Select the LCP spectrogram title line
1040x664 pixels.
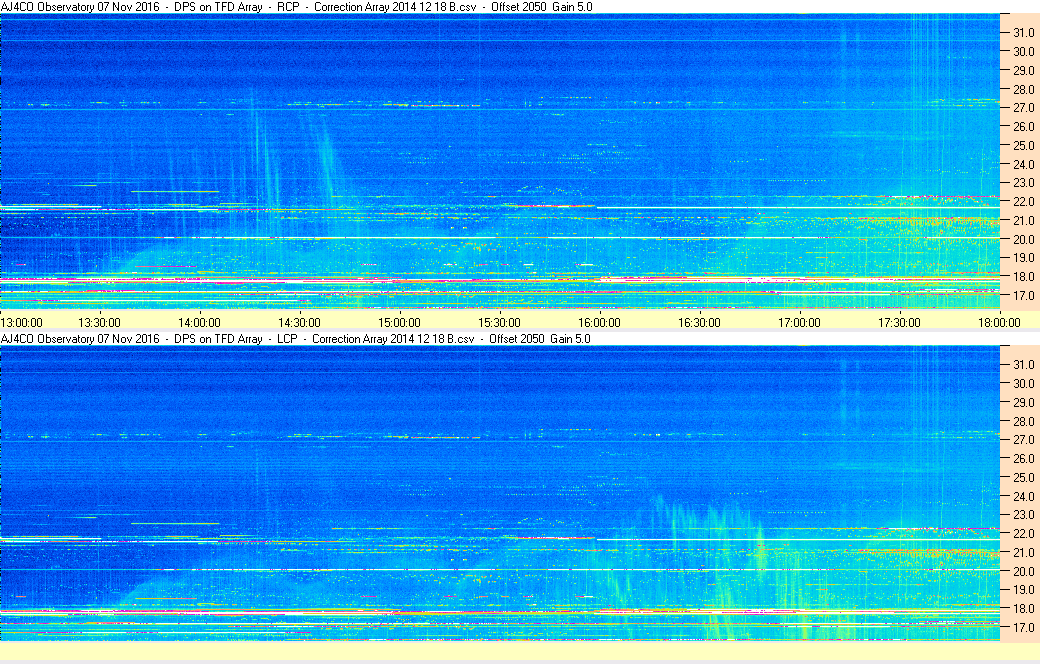coord(295,339)
